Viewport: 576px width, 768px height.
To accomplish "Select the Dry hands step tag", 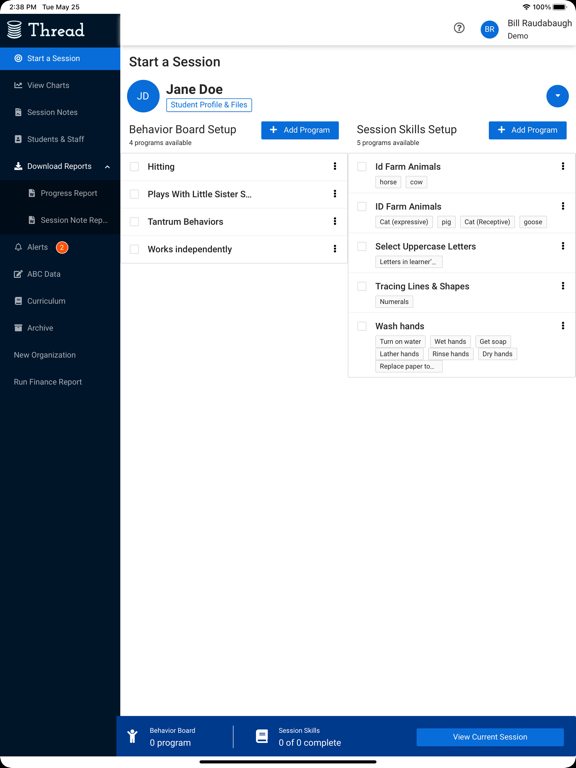I will [497, 354].
